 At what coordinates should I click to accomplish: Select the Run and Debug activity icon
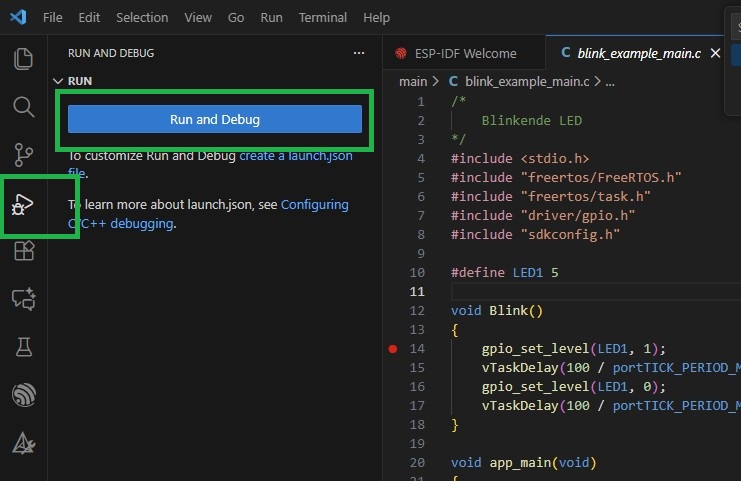pyautogui.click(x=23, y=205)
